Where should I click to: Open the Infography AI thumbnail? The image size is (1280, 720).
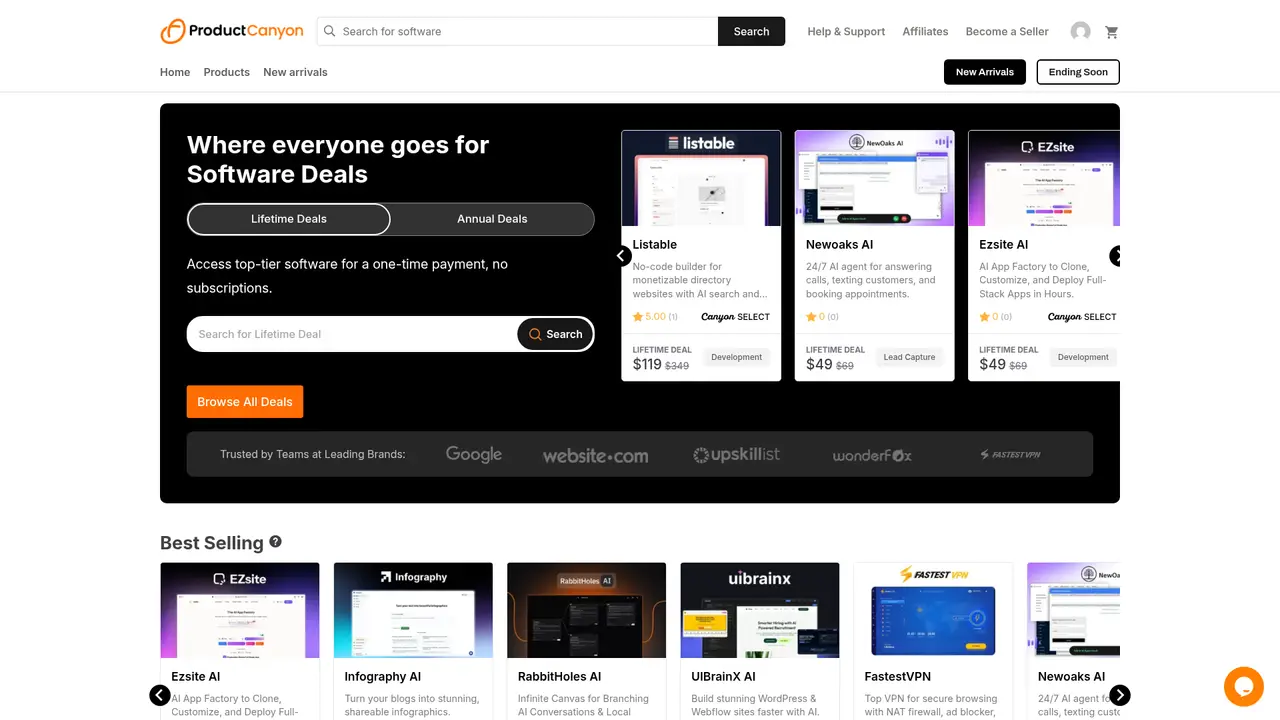[413, 610]
